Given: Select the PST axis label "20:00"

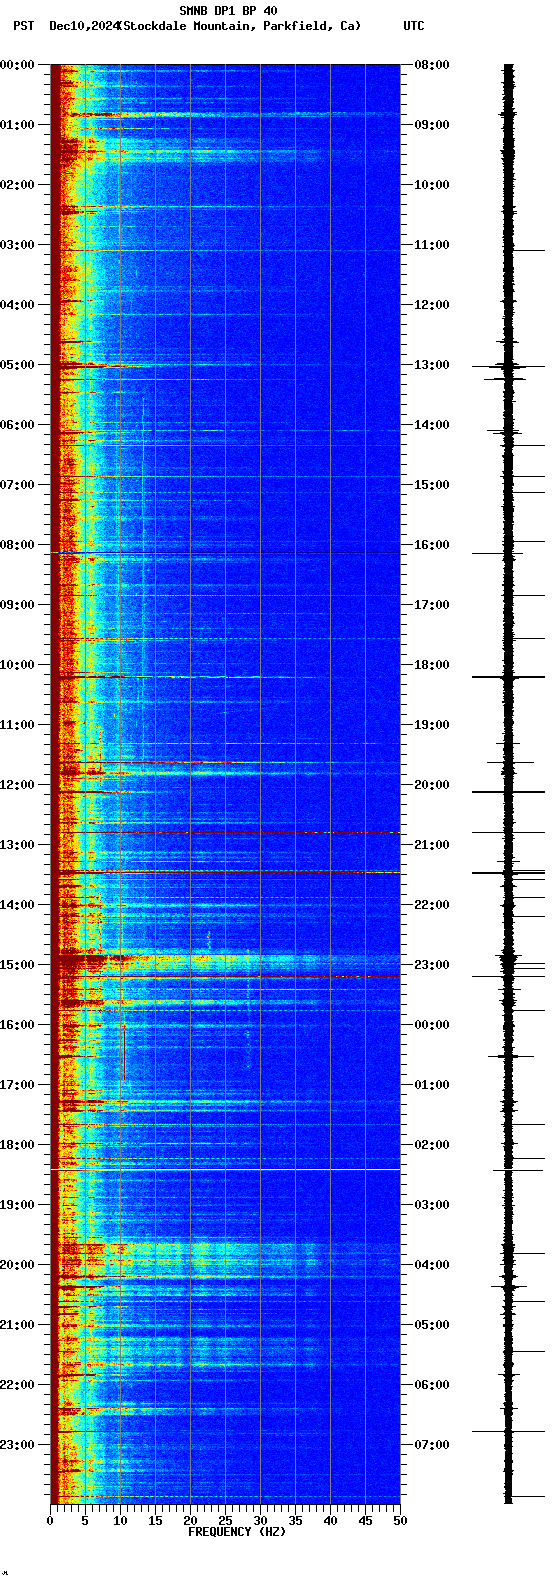Looking at the screenshot, I should pos(17,1265).
